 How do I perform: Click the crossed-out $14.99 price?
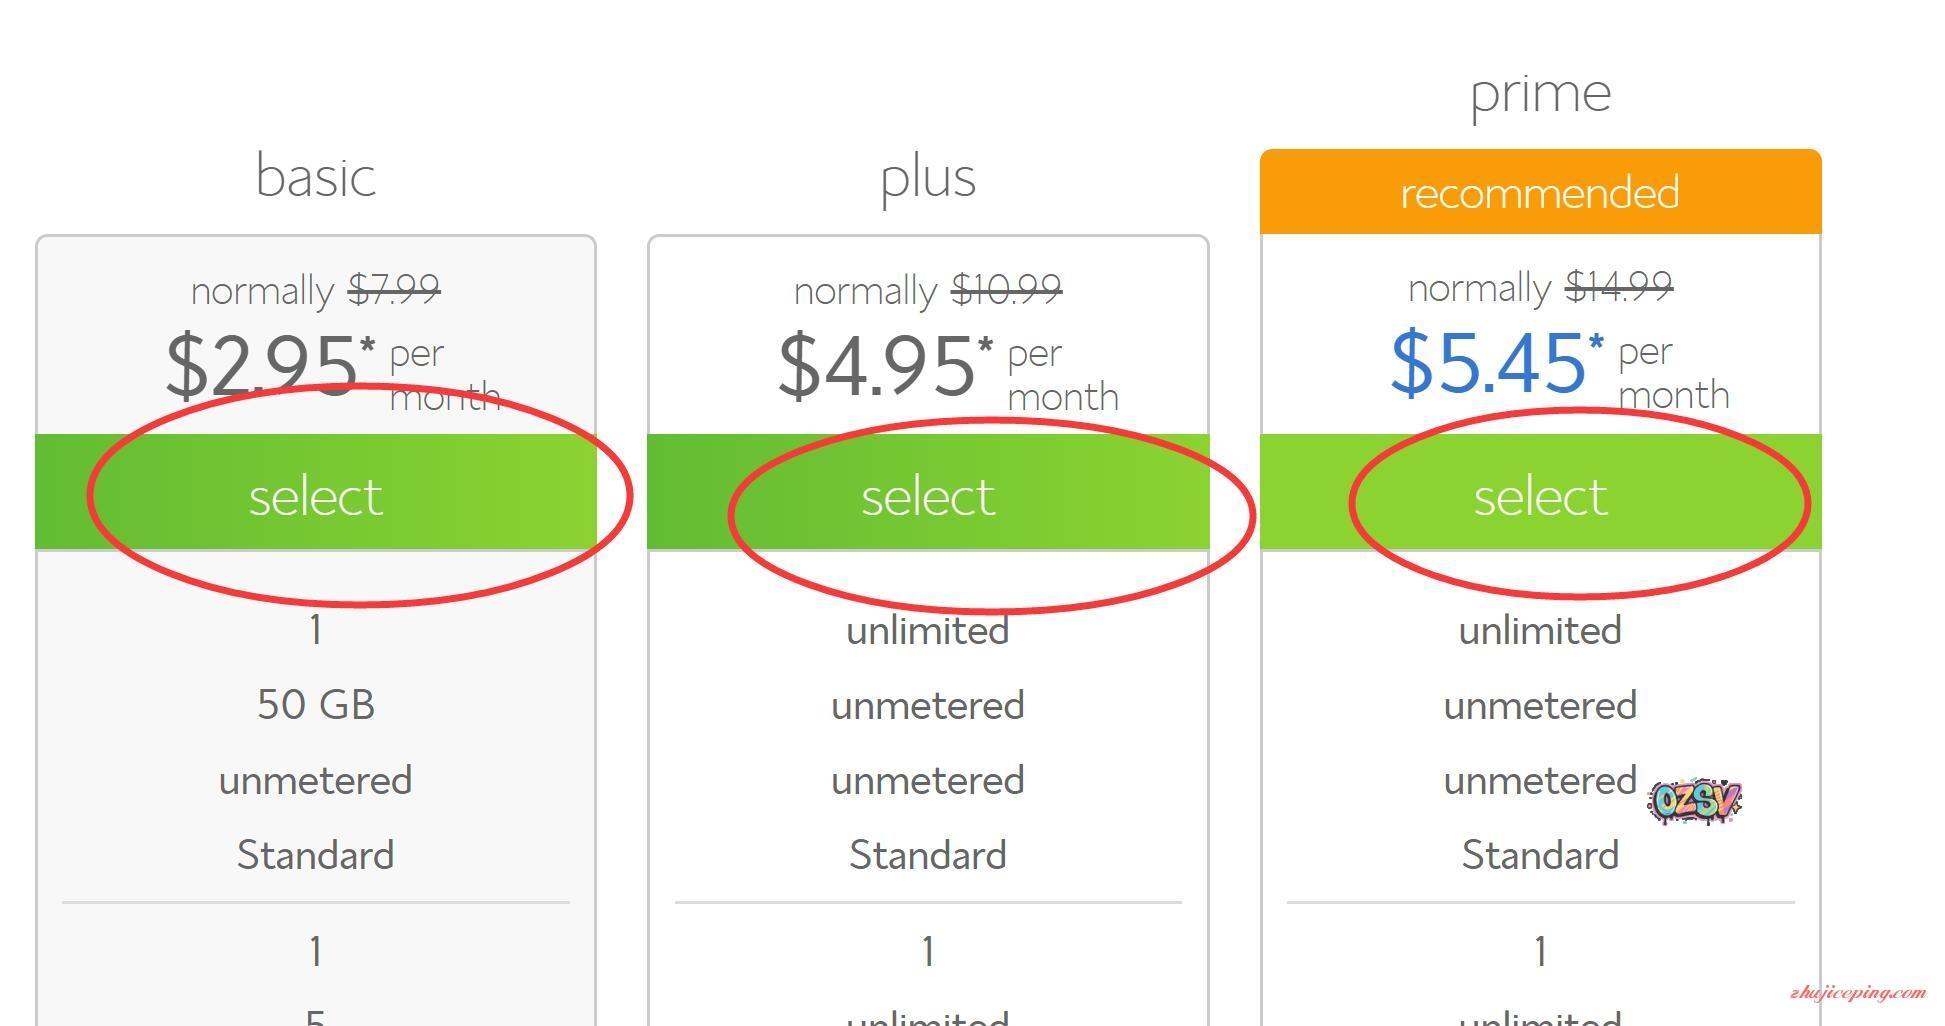[x=1618, y=288]
